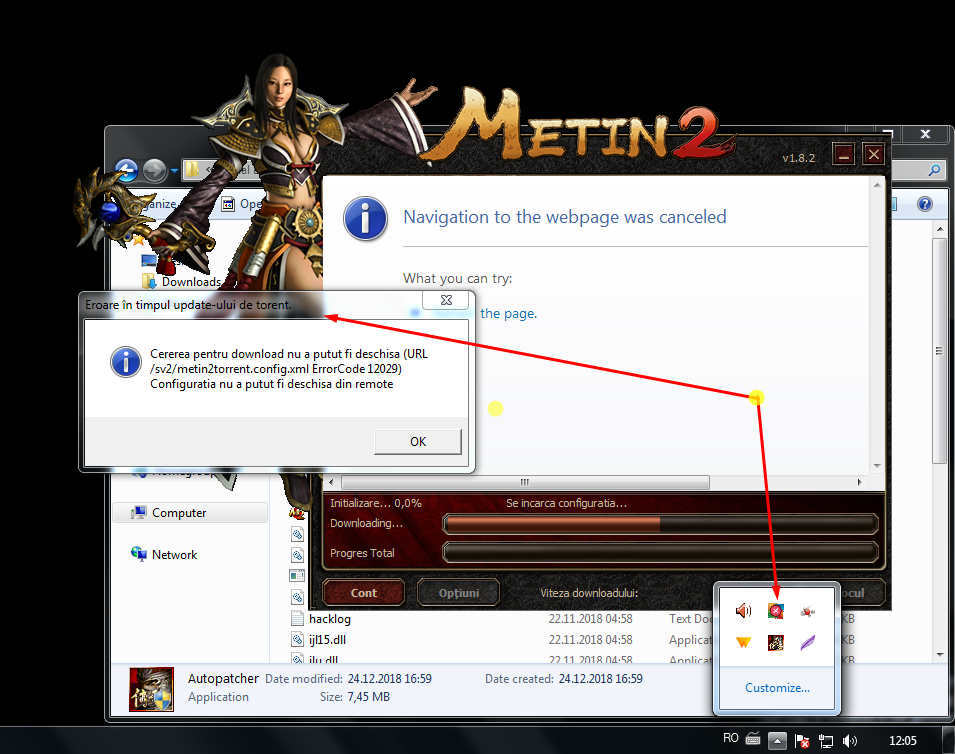Click the network connection tray icon
This screenshot has width=955, height=754.
point(826,741)
